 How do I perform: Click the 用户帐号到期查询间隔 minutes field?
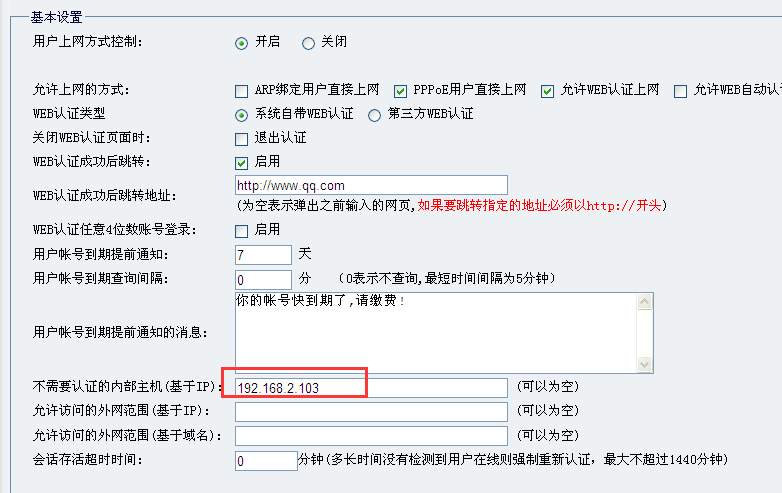[263, 279]
